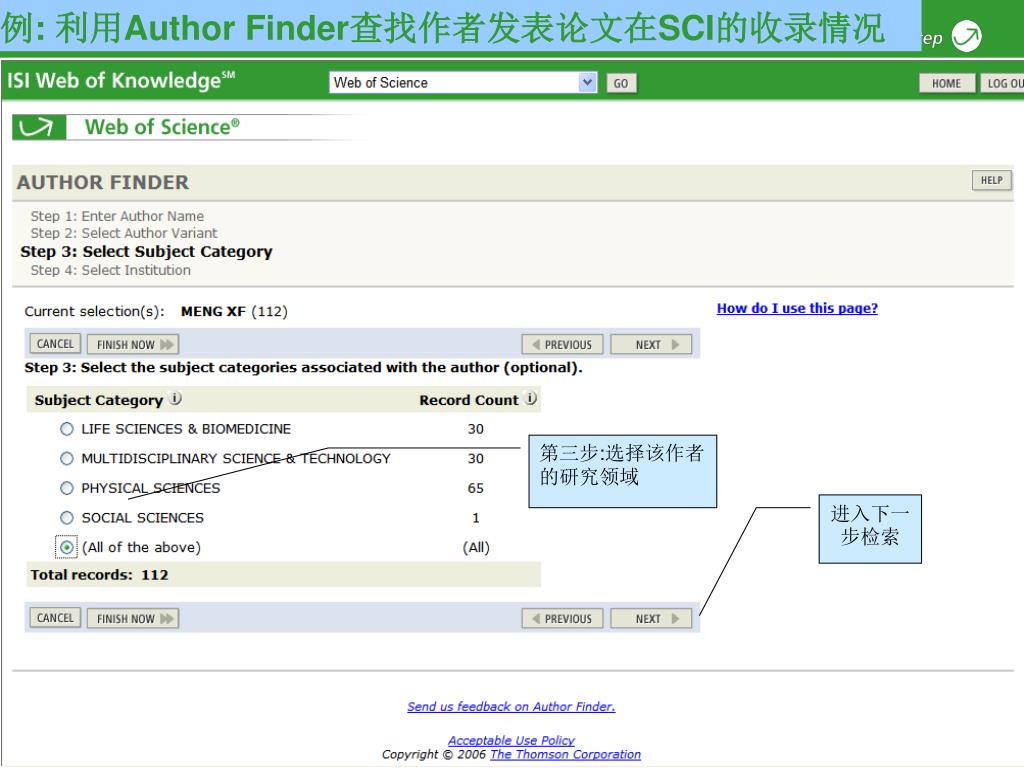The width and height of the screenshot is (1024, 768).
Task: Select LIFE SCIENCES & BIOMEDICINE radio button
Action: point(67,429)
